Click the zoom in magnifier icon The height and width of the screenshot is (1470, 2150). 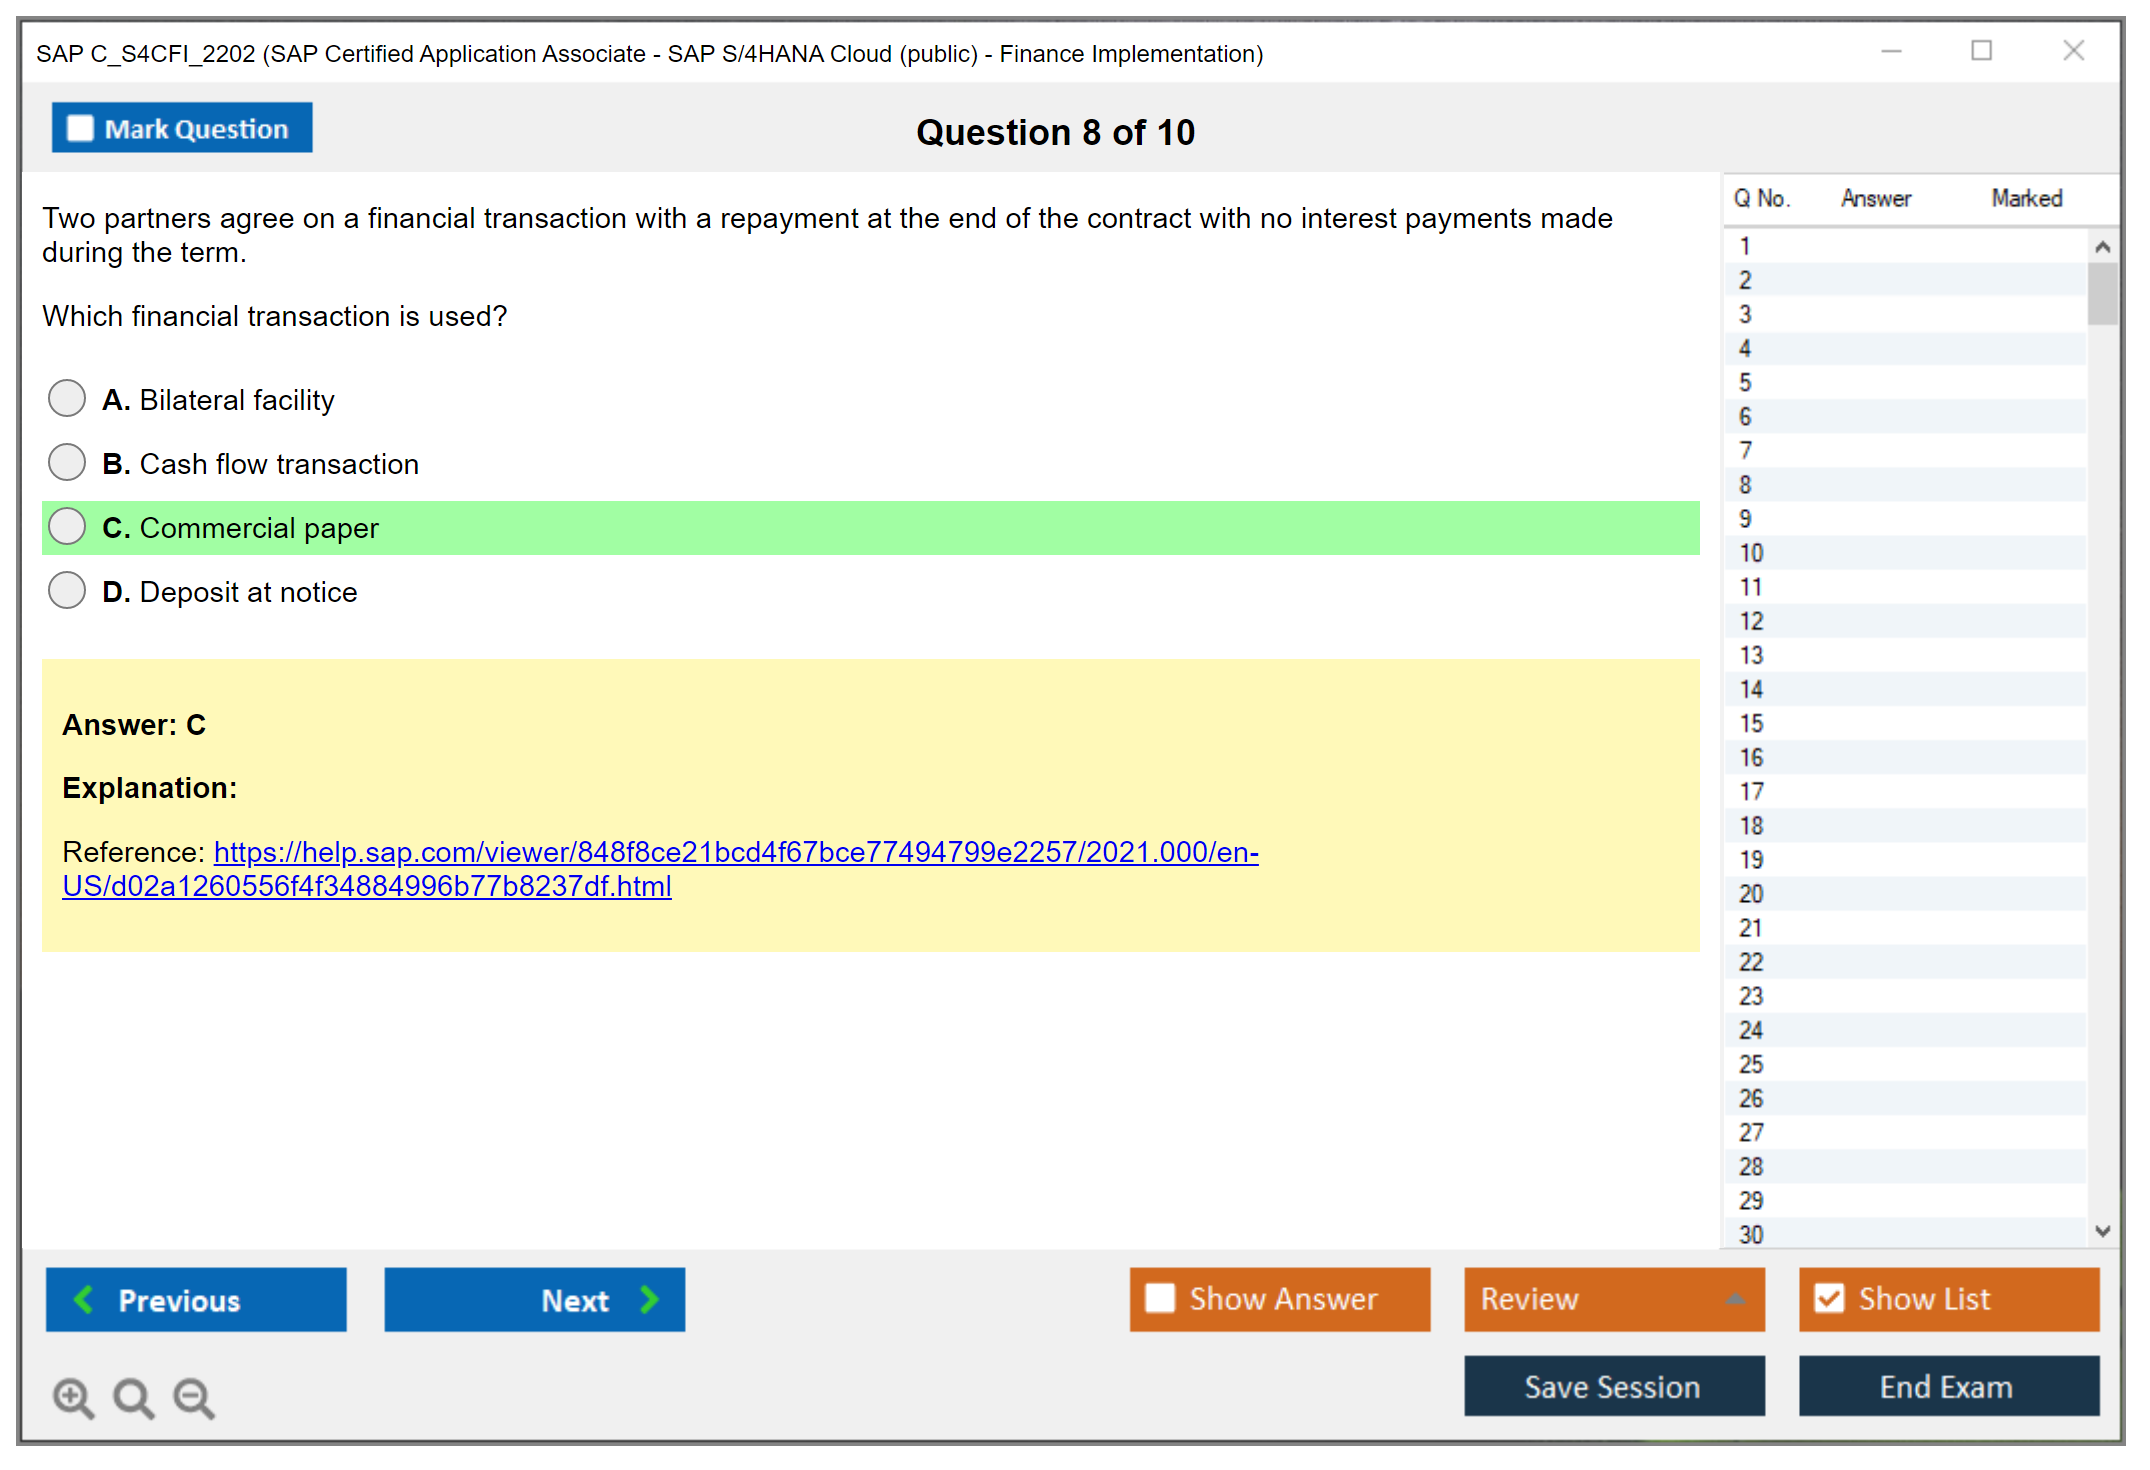point(73,1397)
